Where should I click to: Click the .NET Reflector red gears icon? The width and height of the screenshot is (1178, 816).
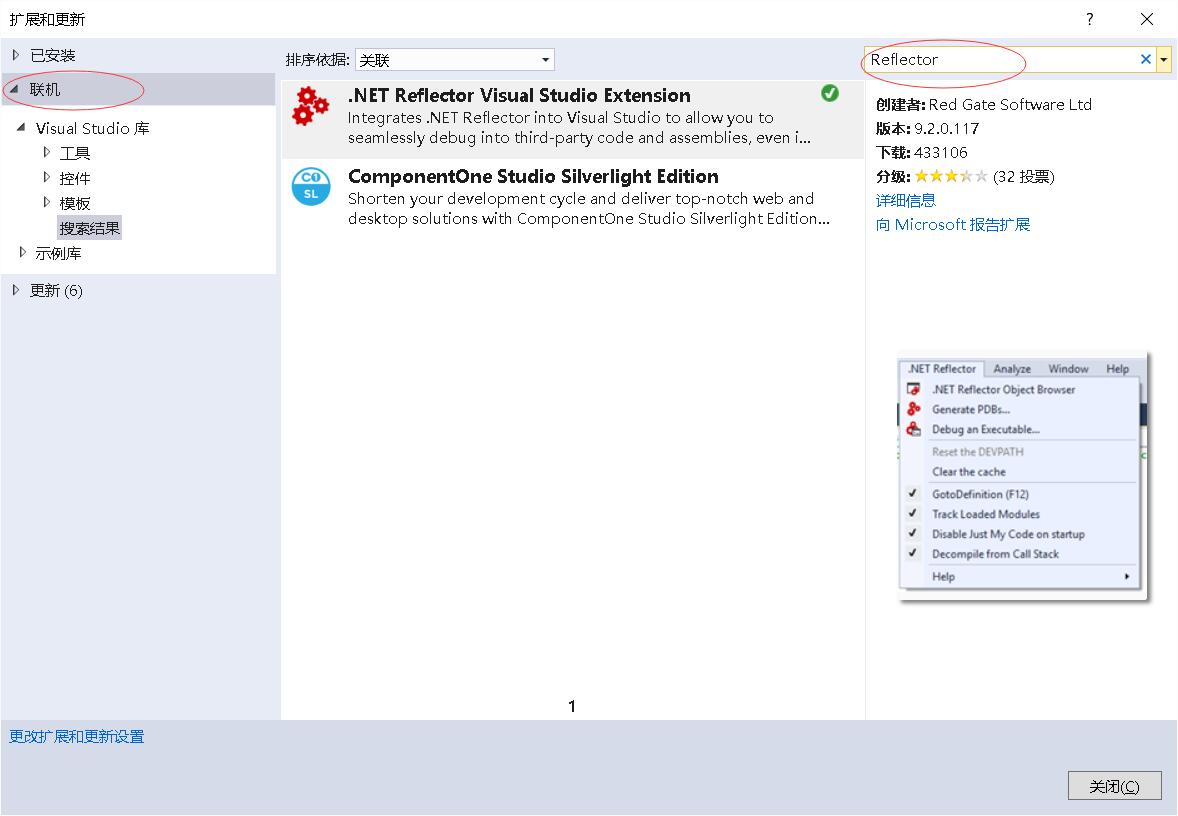point(311,106)
